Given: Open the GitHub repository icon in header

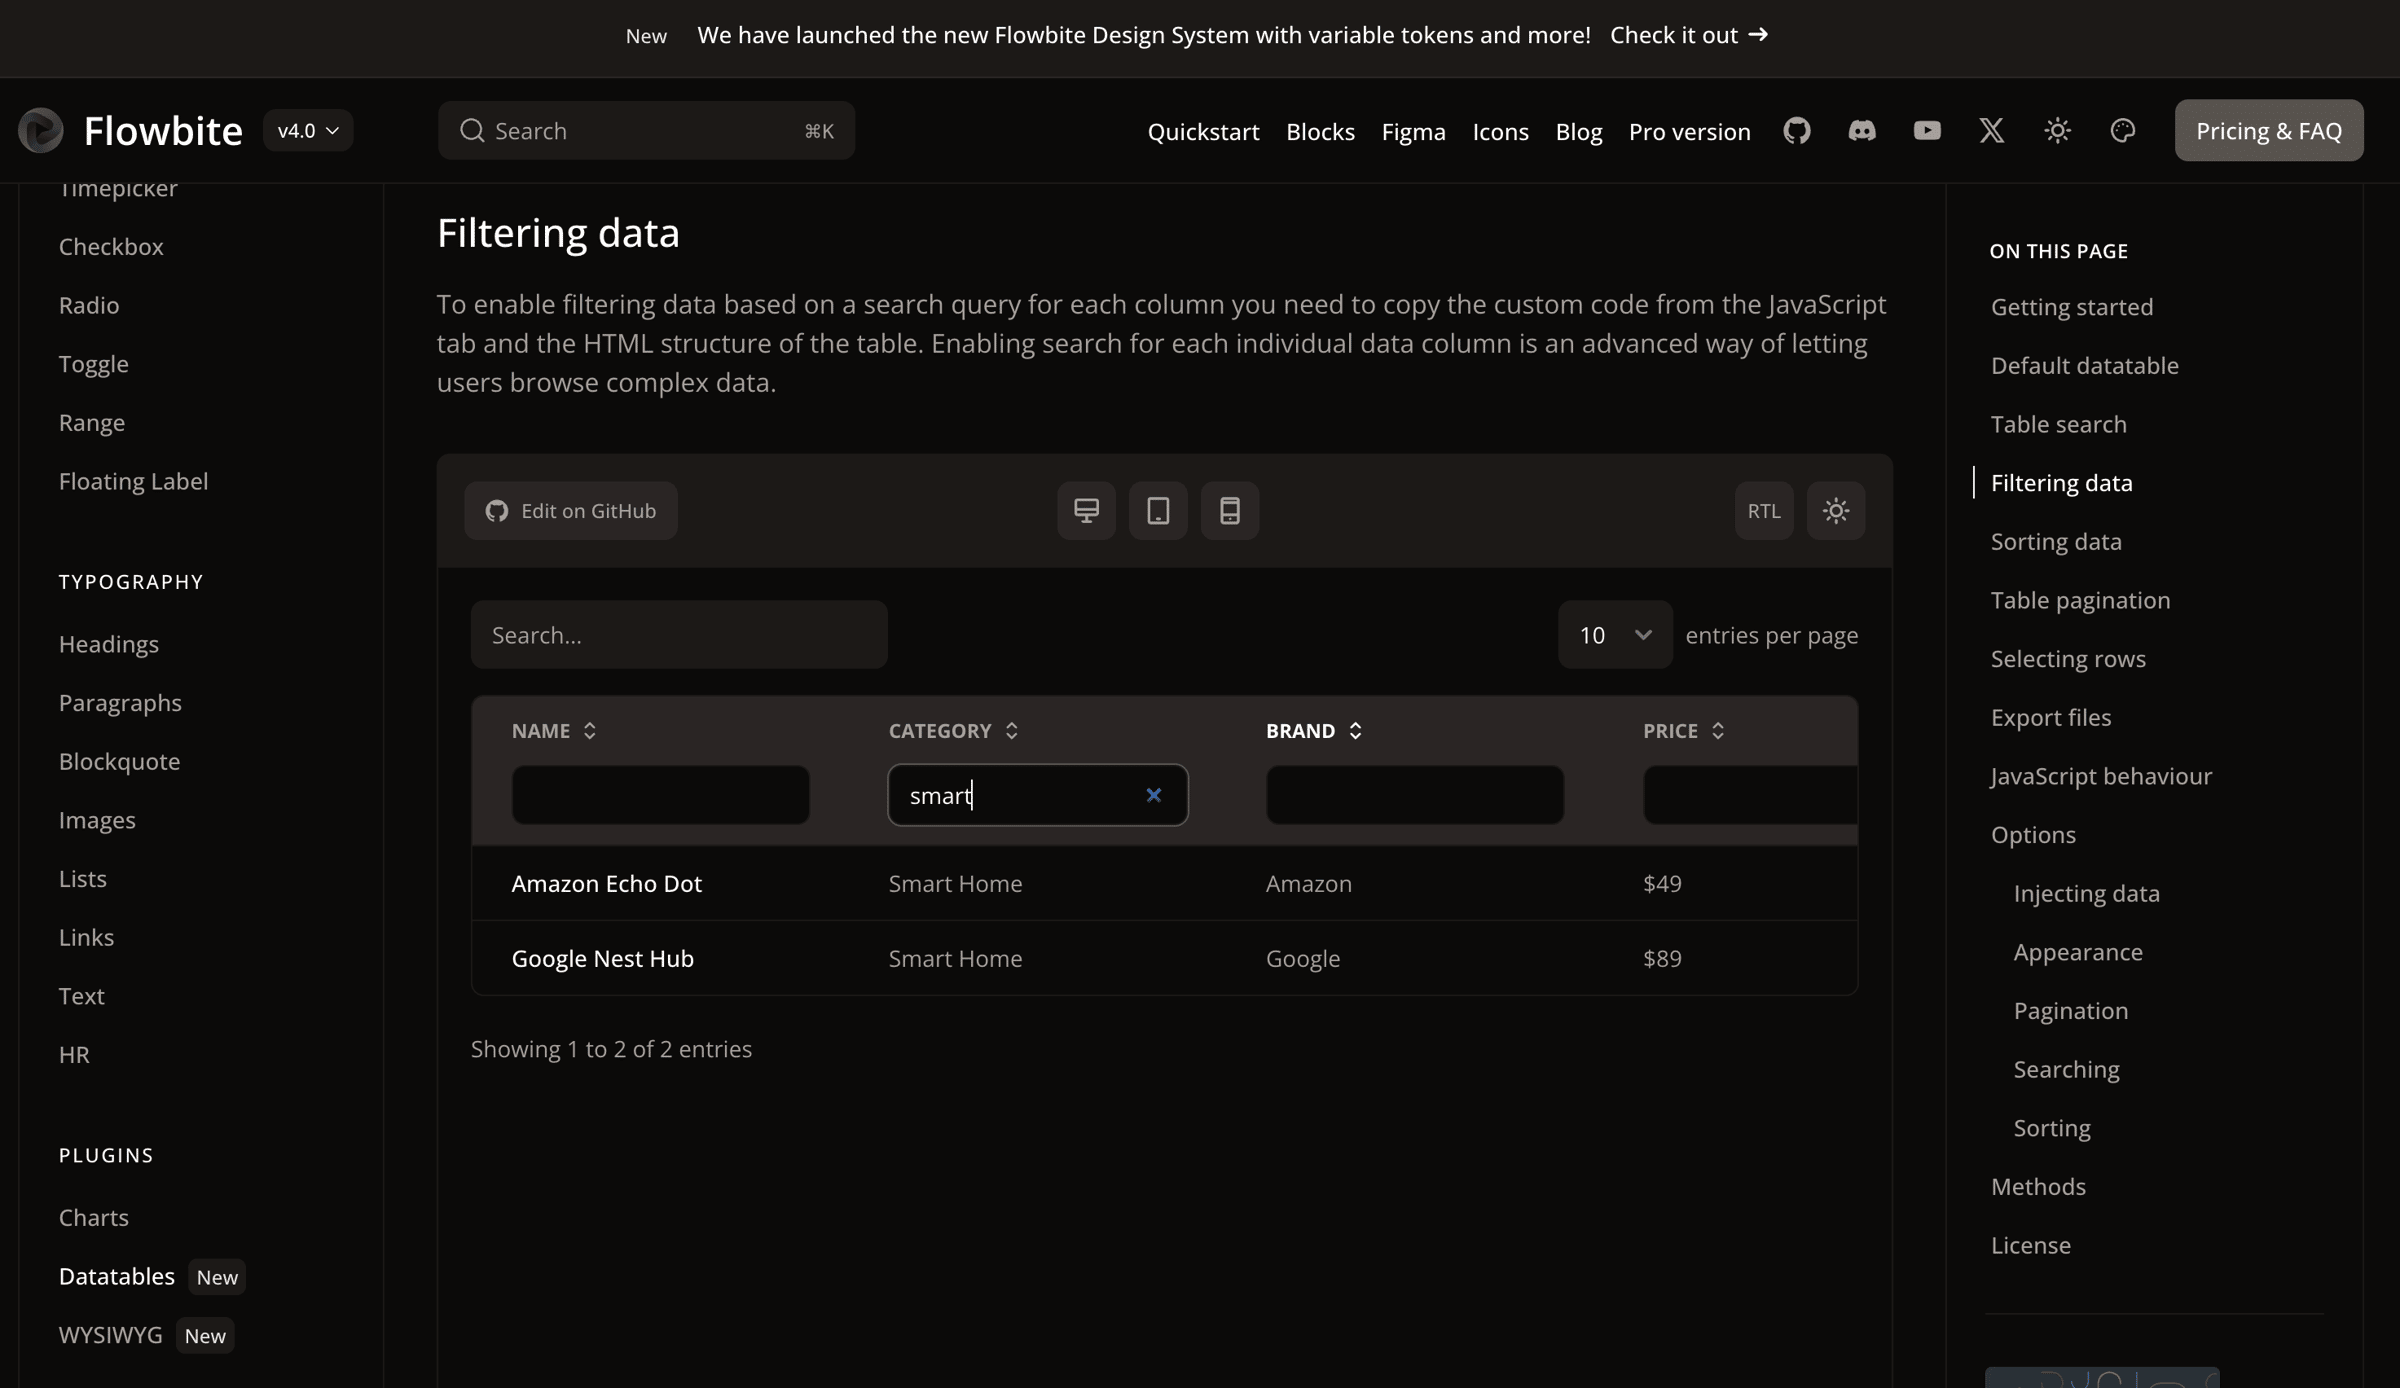Looking at the screenshot, I should coord(1797,131).
